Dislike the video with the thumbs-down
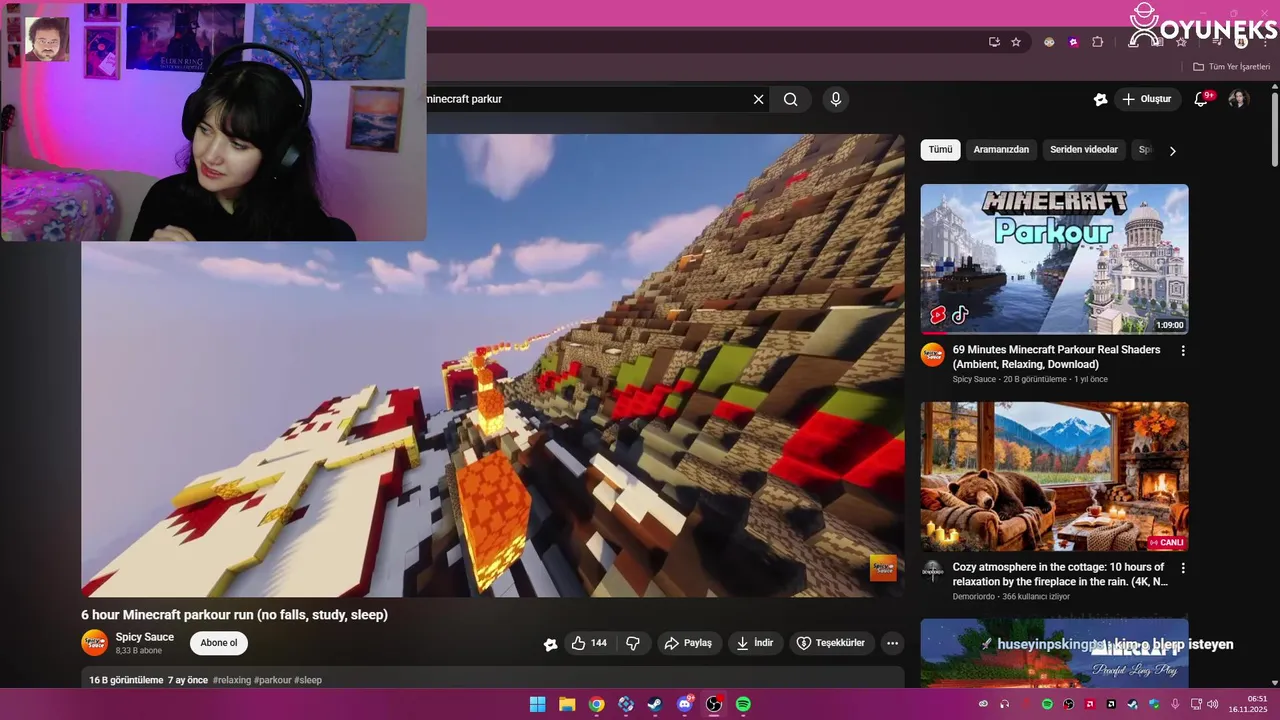Image resolution: width=1280 pixels, height=720 pixels. click(633, 643)
